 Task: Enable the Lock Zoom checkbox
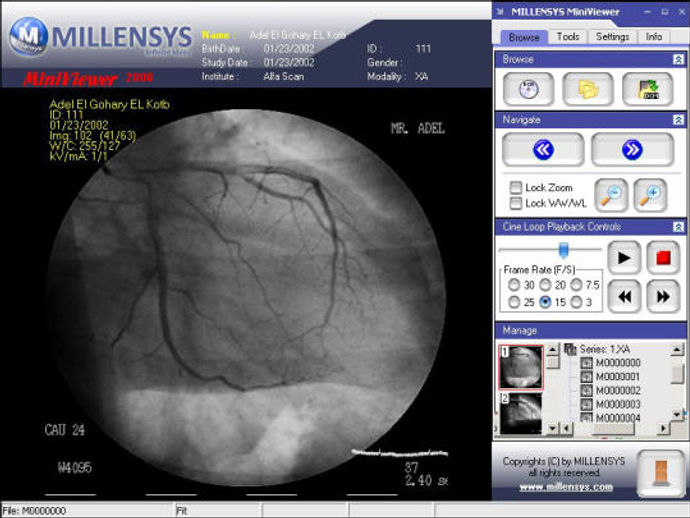click(x=516, y=188)
